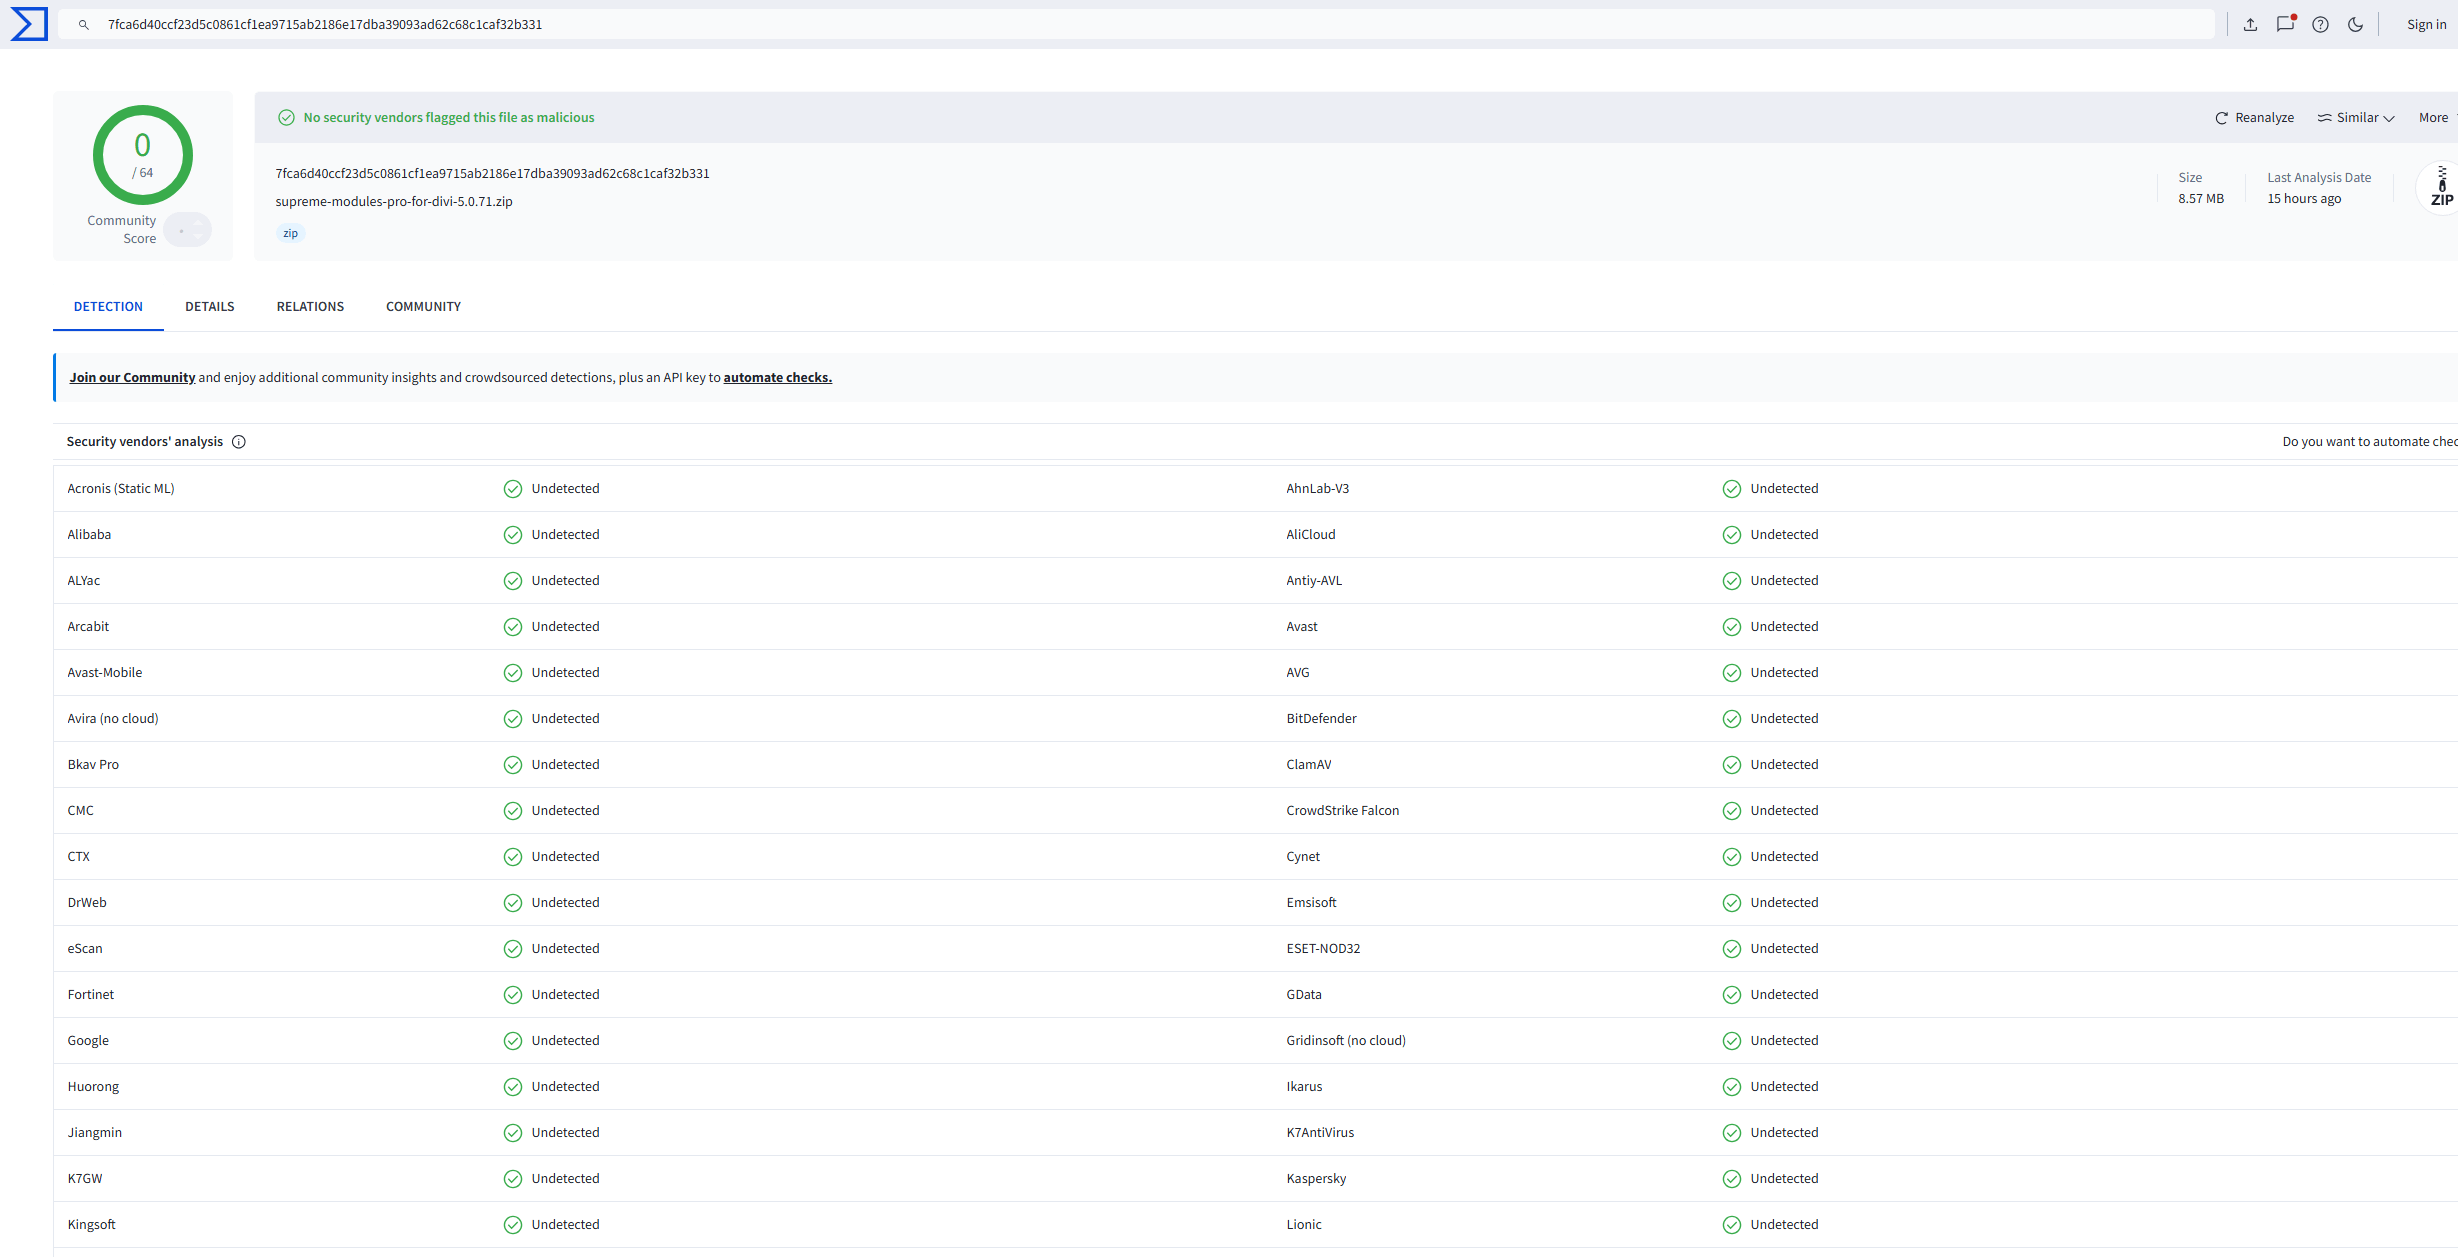Toggle dark mode moon icon

click(2356, 25)
